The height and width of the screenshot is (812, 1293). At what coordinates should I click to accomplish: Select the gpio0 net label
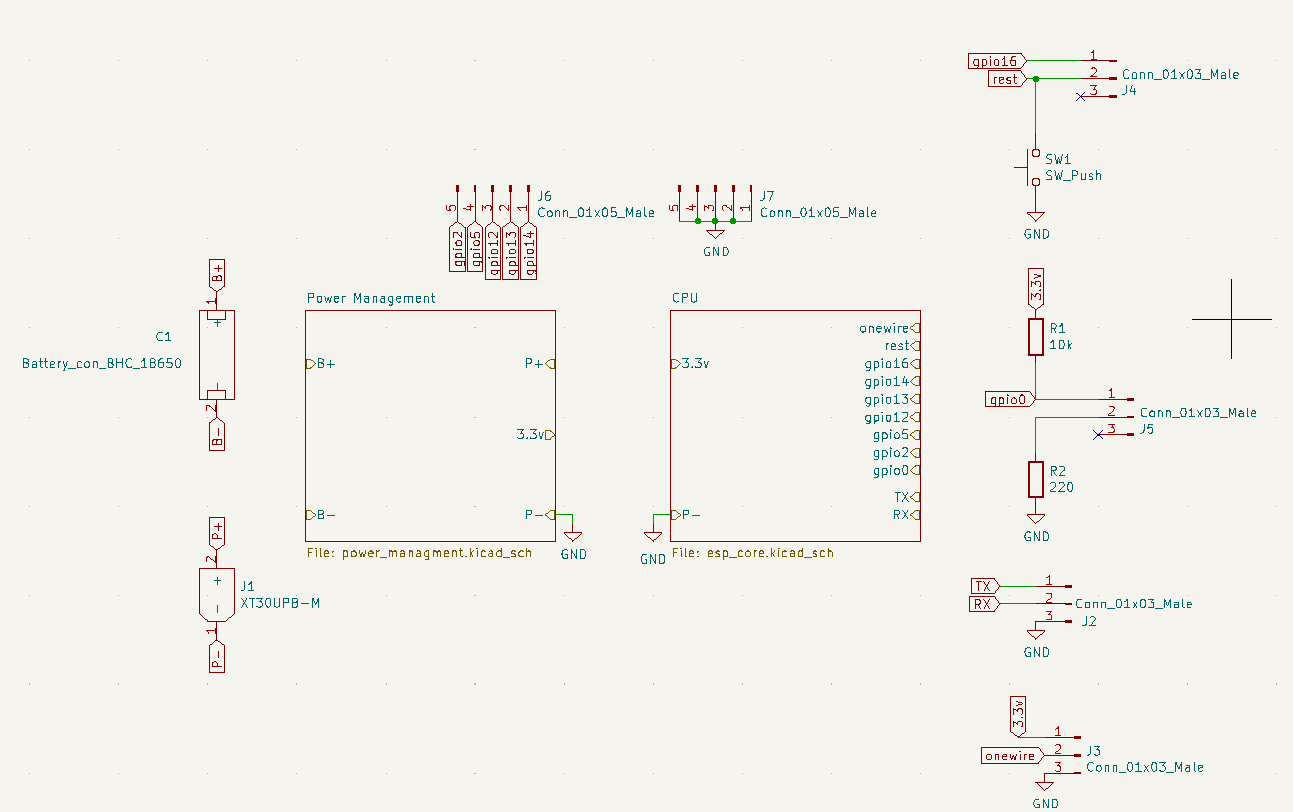pos(1009,397)
